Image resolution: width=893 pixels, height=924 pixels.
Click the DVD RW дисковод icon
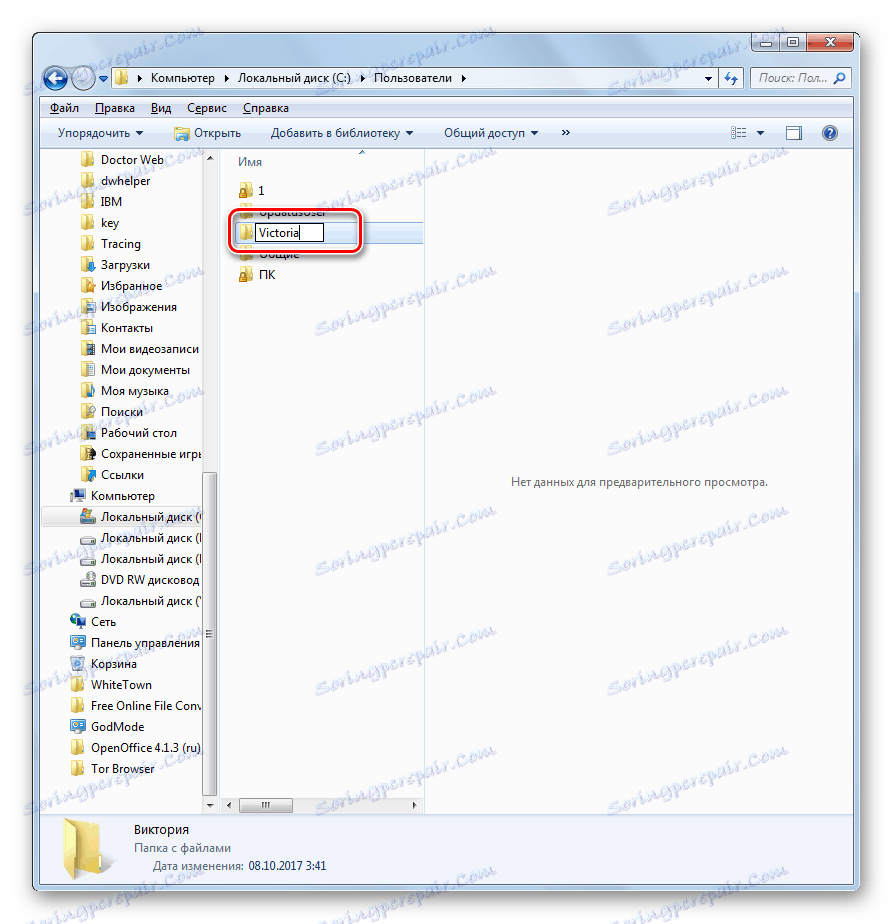(88, 580)
